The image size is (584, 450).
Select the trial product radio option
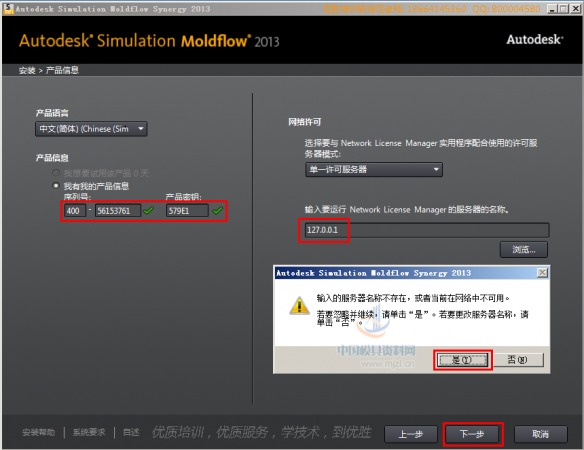[56, 173]
